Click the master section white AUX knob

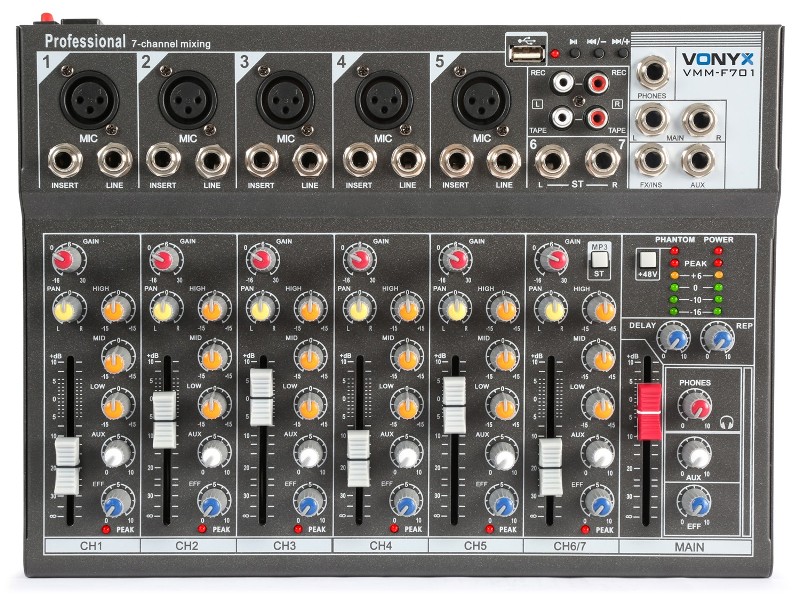(x=695, y=456)
